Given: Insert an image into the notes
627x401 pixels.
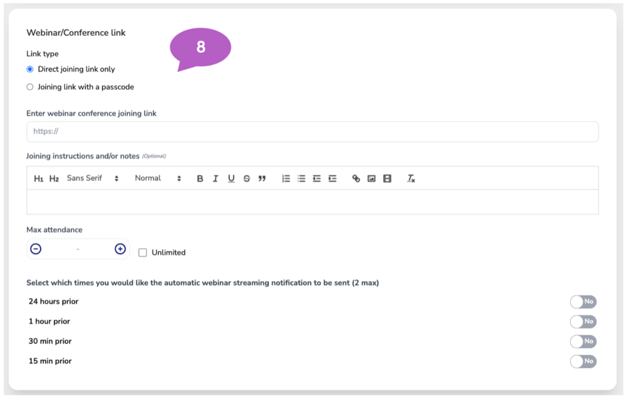Looking at the screenshot, I should pos(371,178).
